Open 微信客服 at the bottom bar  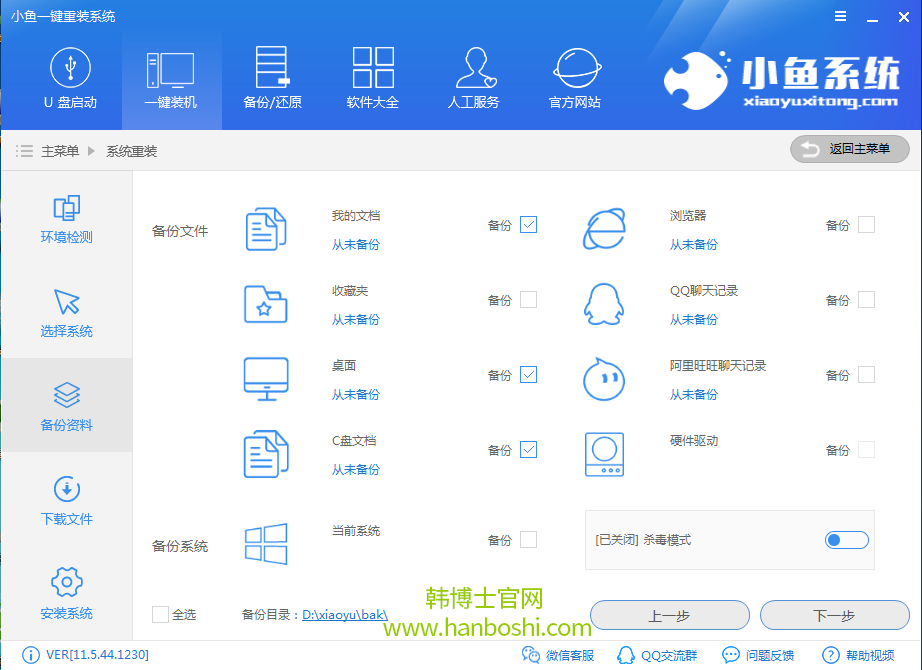pos(560,655)
